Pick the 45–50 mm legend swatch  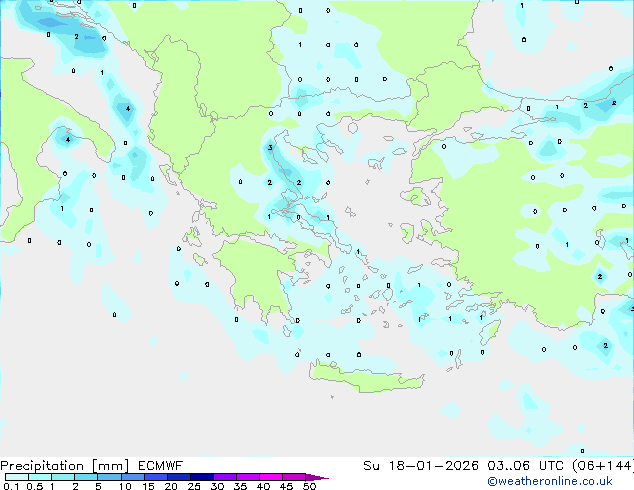(x=294, y=477)
